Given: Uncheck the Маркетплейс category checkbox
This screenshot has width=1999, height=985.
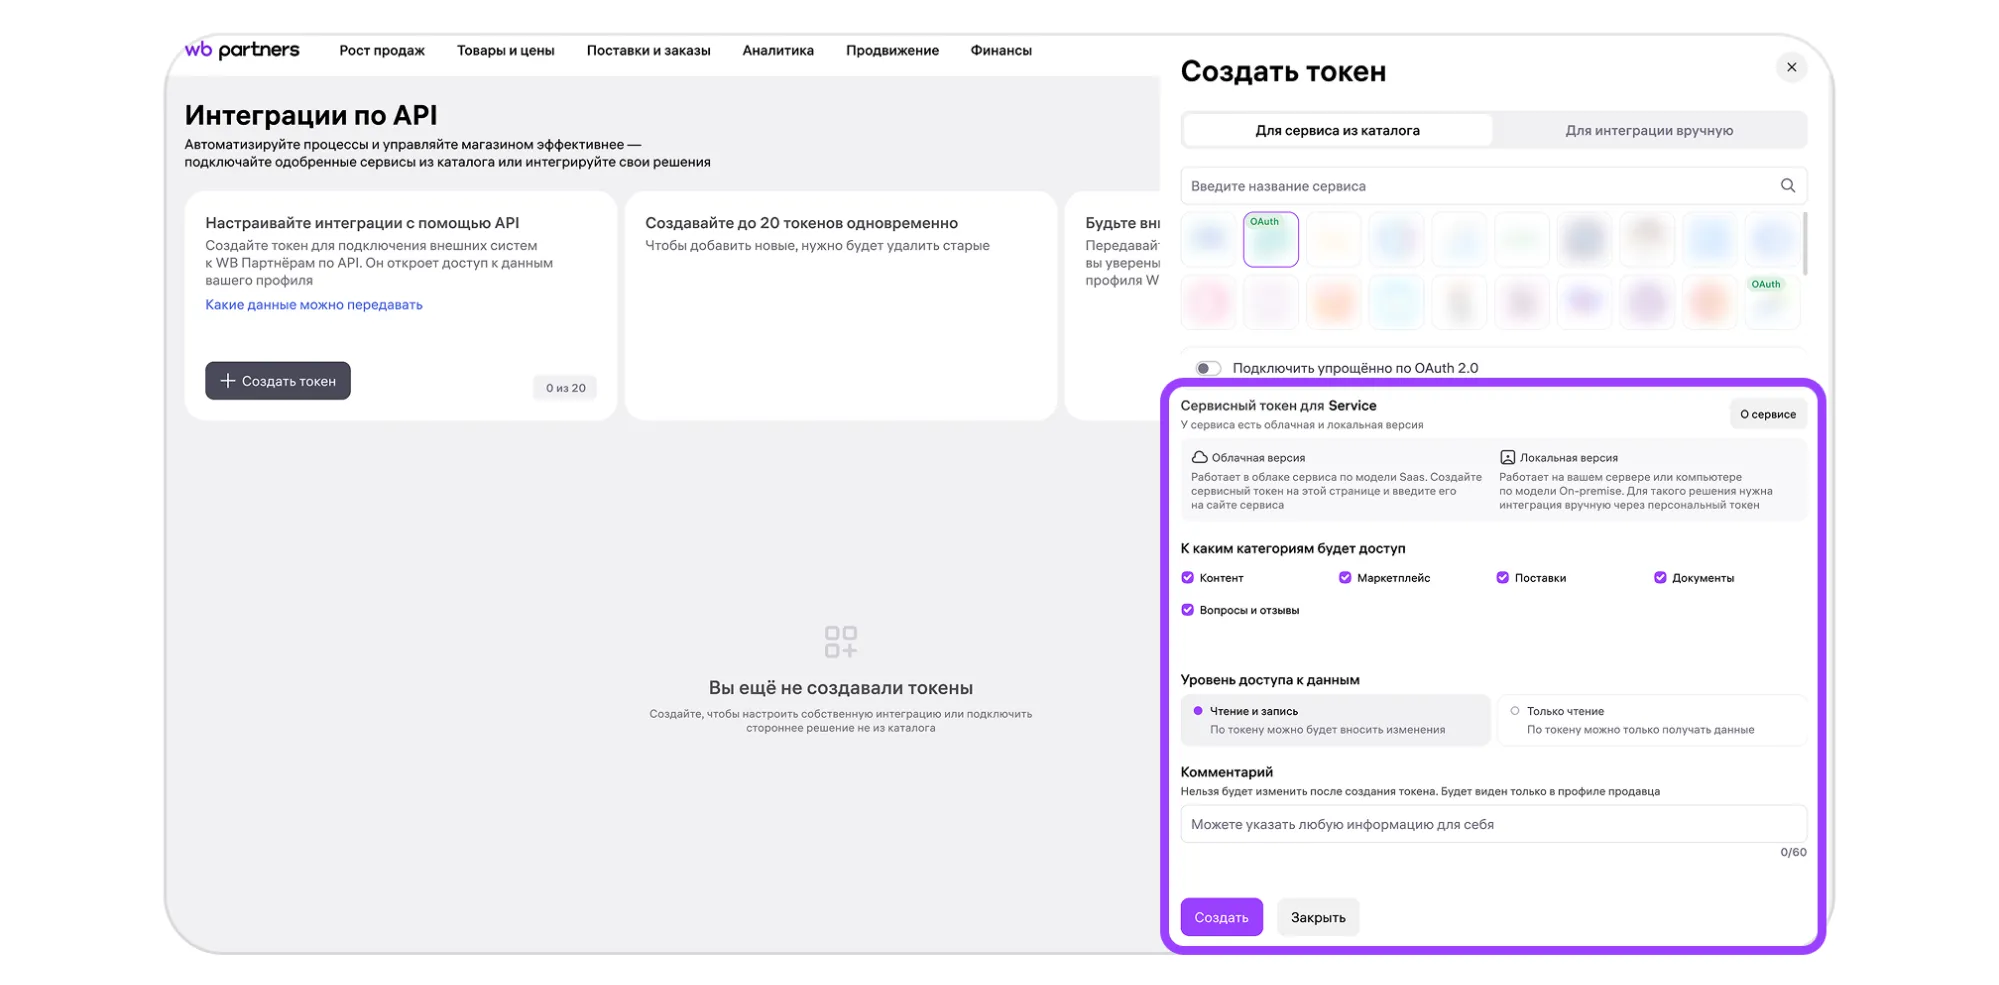Looking at the screenshot, I should 1345,578.
